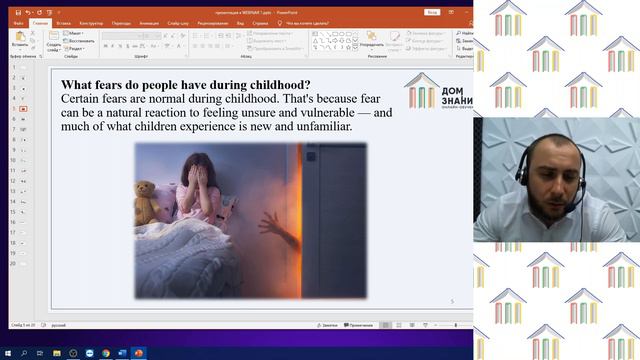The width and height of the screenshot is (640, 360).
Task: Click the Cut scissors icon
Action: (x=33, y=33)
